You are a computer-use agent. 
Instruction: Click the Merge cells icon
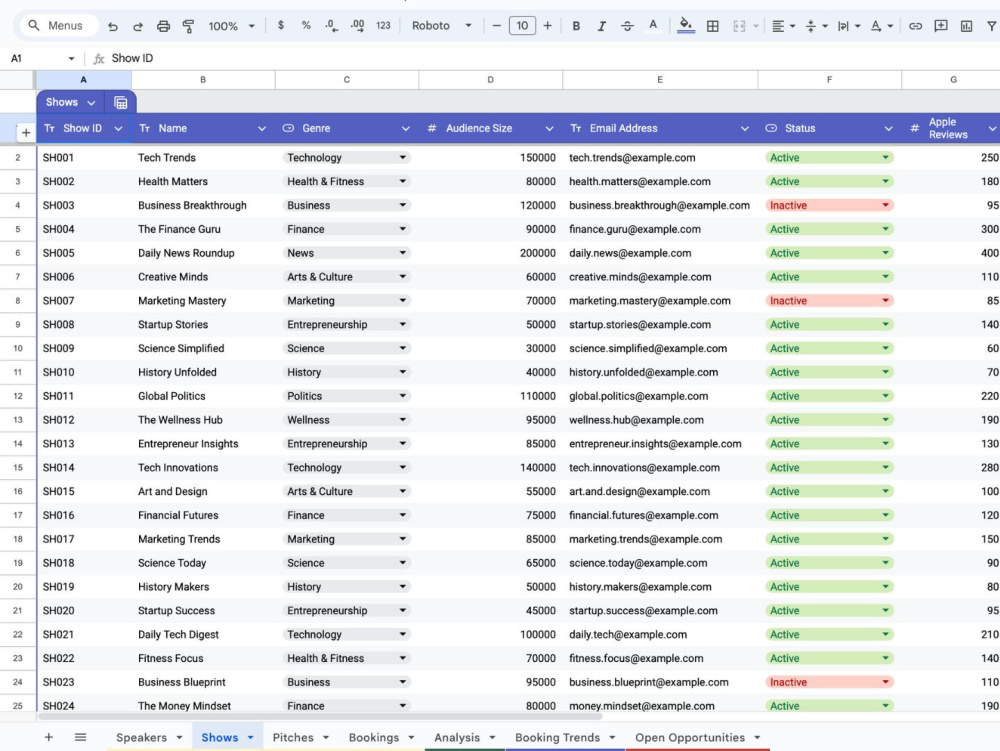(x=739, y=26)
